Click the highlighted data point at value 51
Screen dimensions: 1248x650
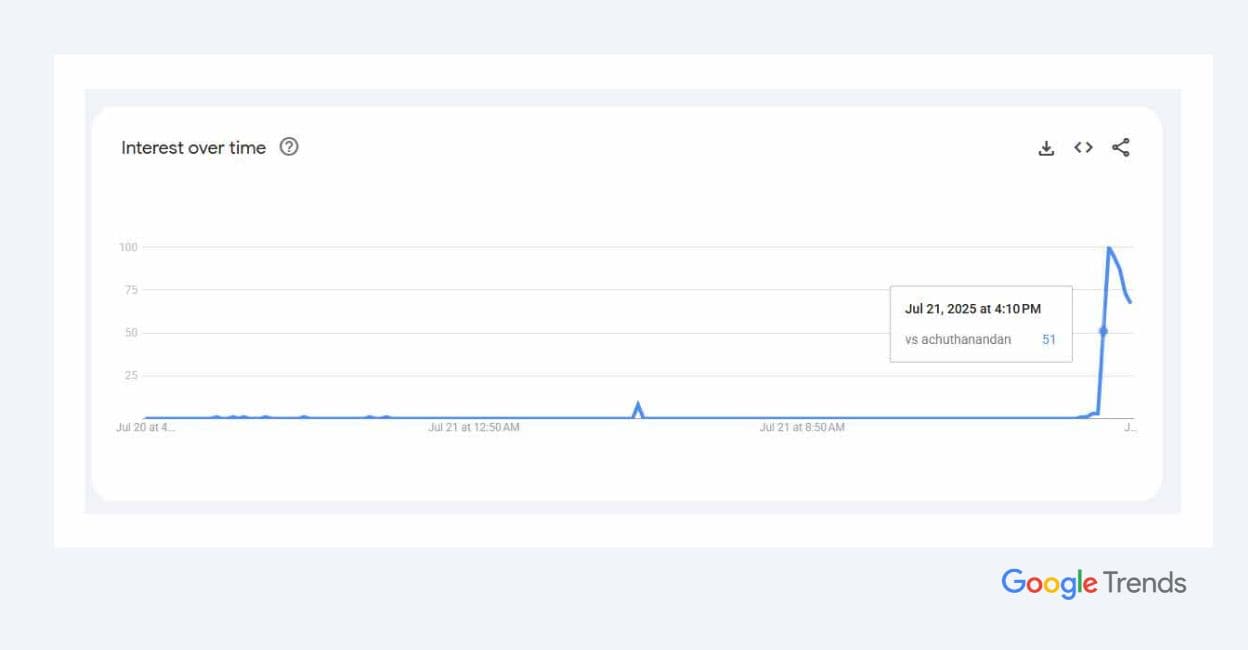(x=1103, y=331)
